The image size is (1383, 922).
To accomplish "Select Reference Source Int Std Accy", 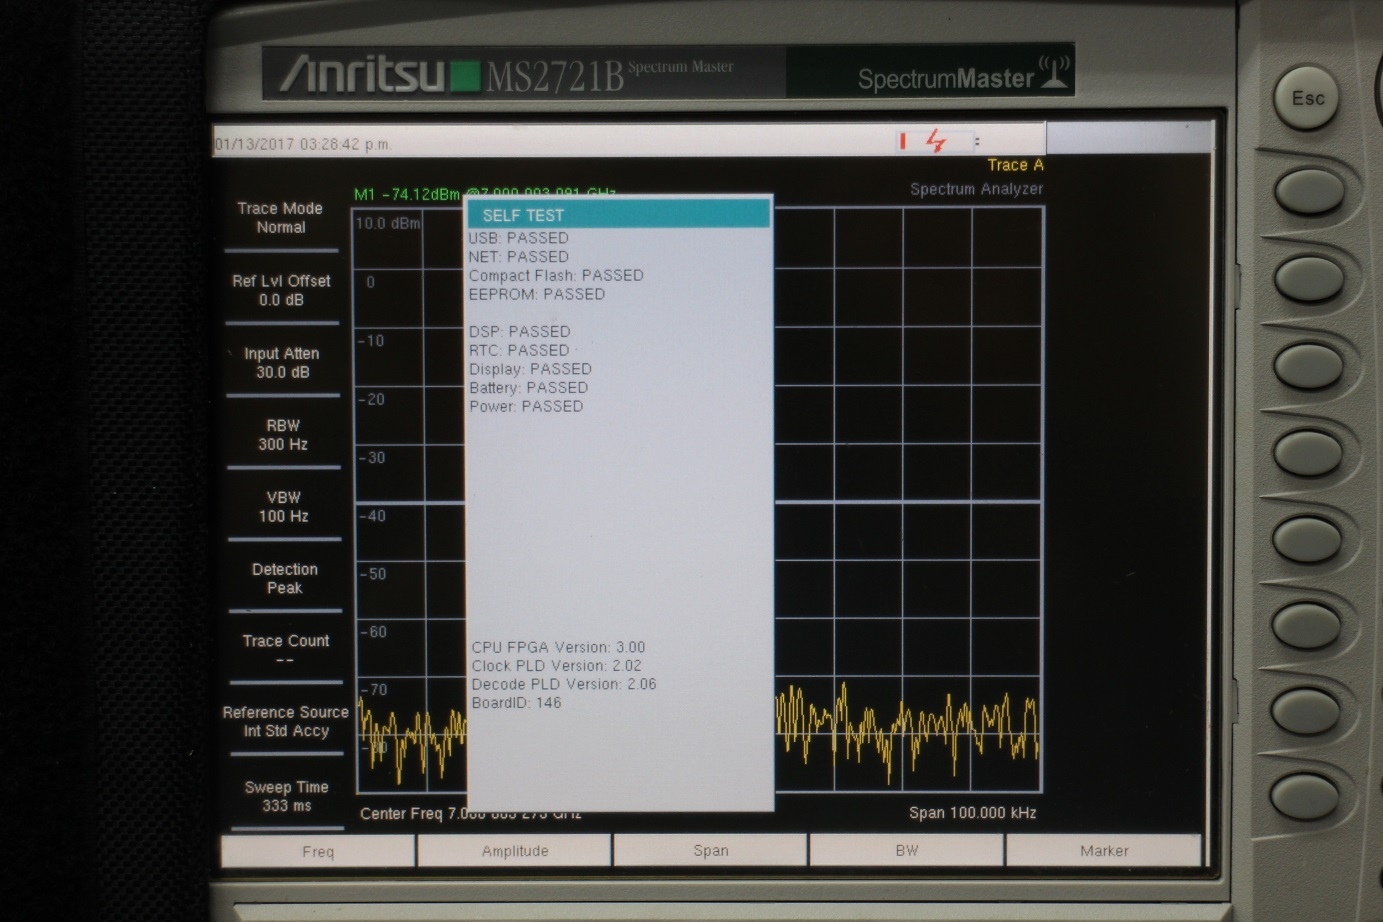I will [x=286, y=721].
